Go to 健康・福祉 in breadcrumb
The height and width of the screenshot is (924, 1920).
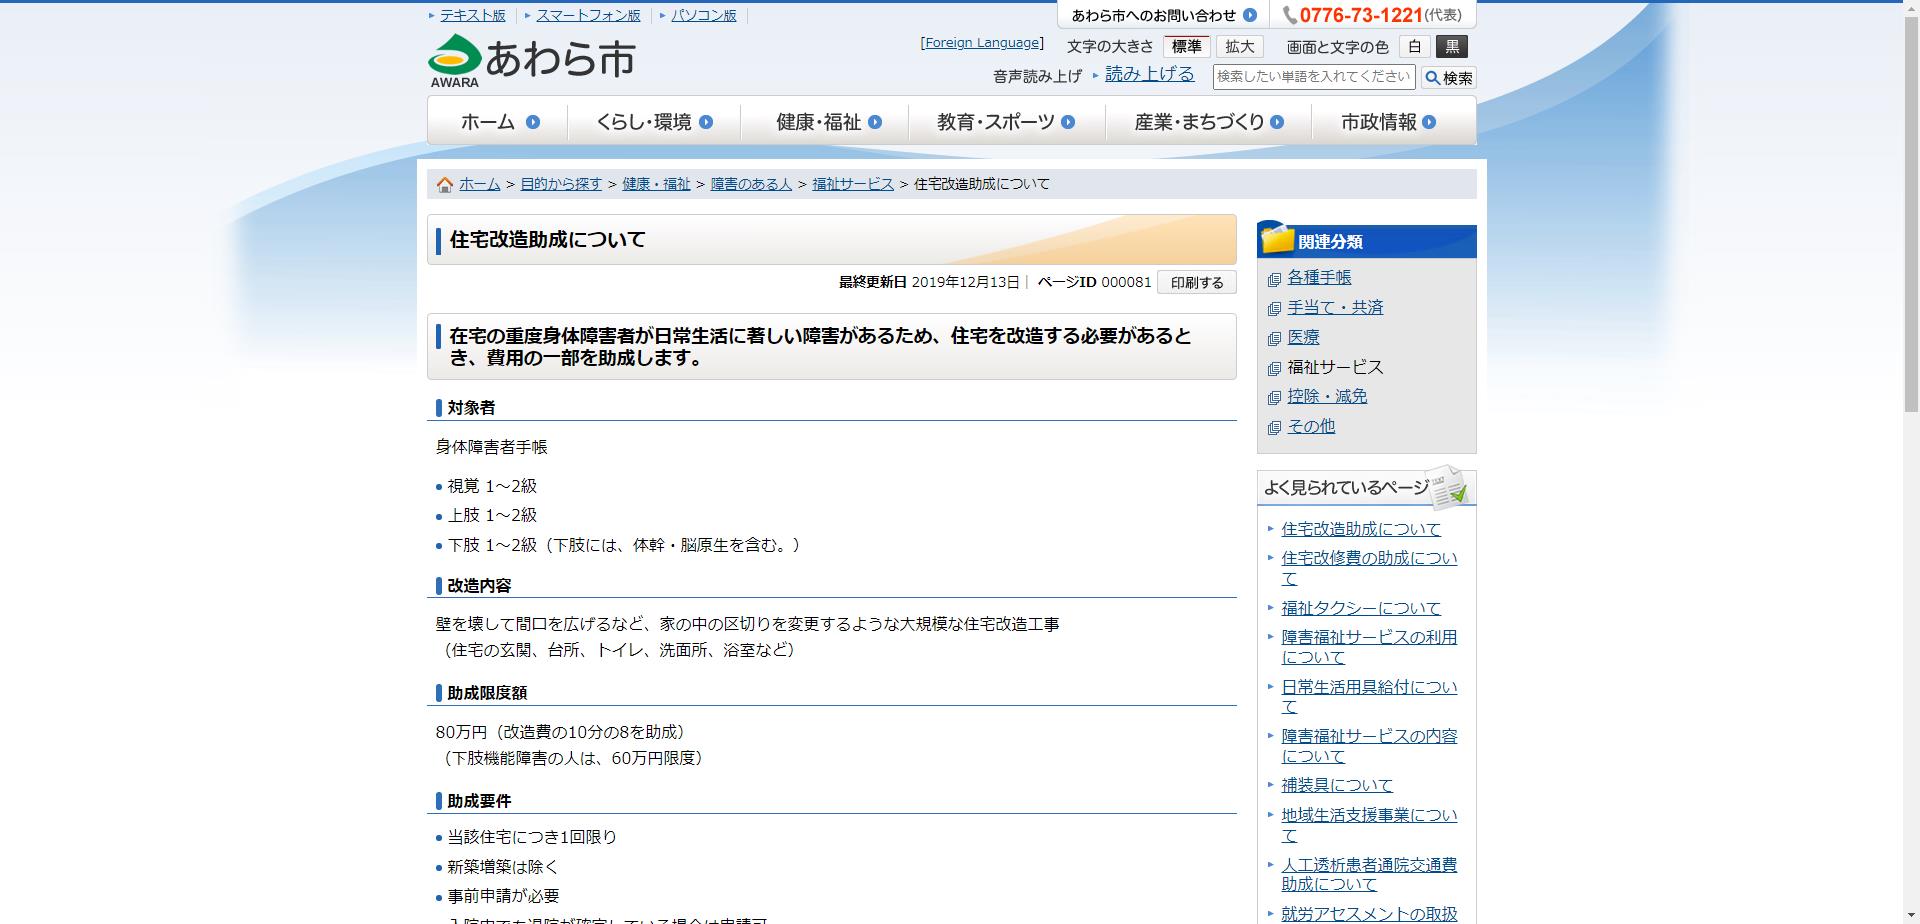(x=656, y=184)
